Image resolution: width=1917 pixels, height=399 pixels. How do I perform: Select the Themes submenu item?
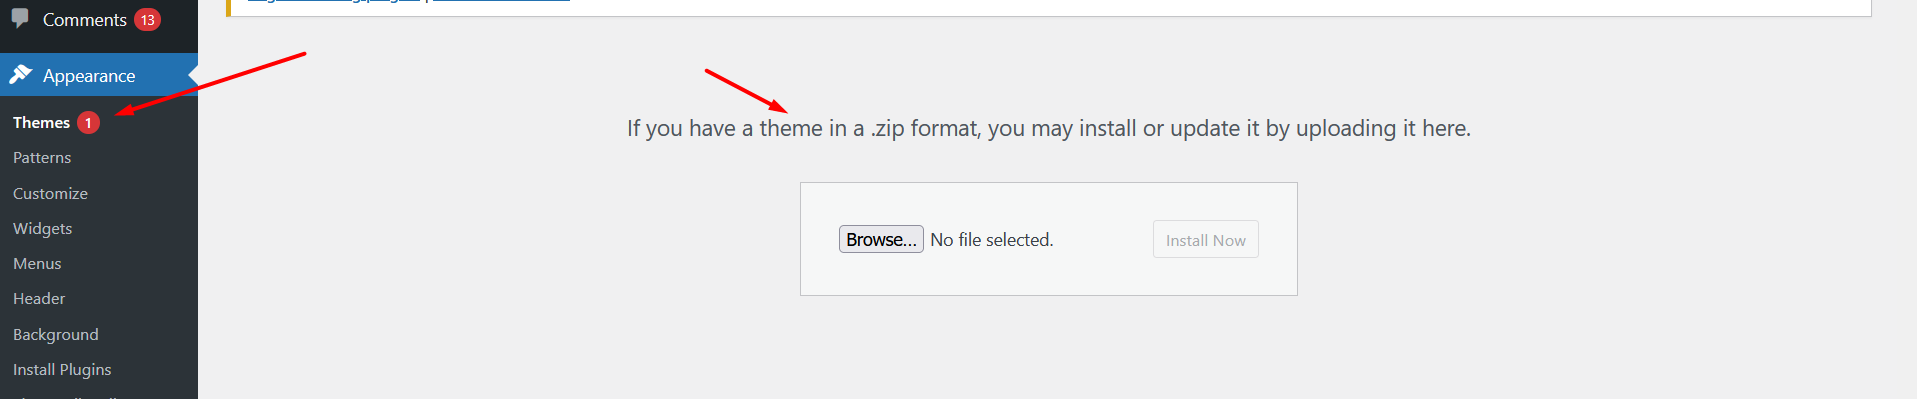point(41,122)
